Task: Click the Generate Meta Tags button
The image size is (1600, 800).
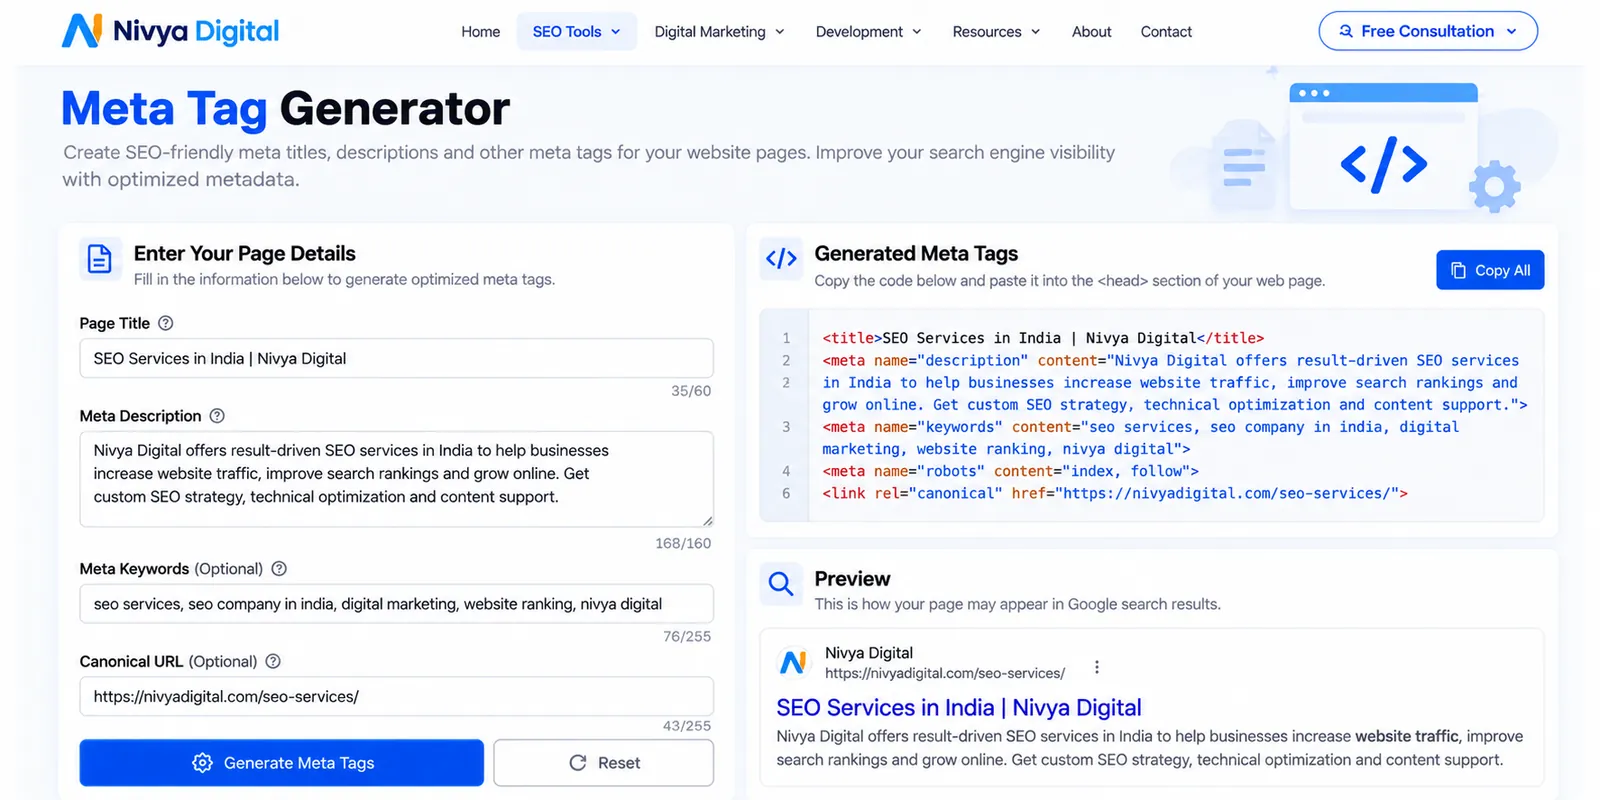Action: [282, 763]
